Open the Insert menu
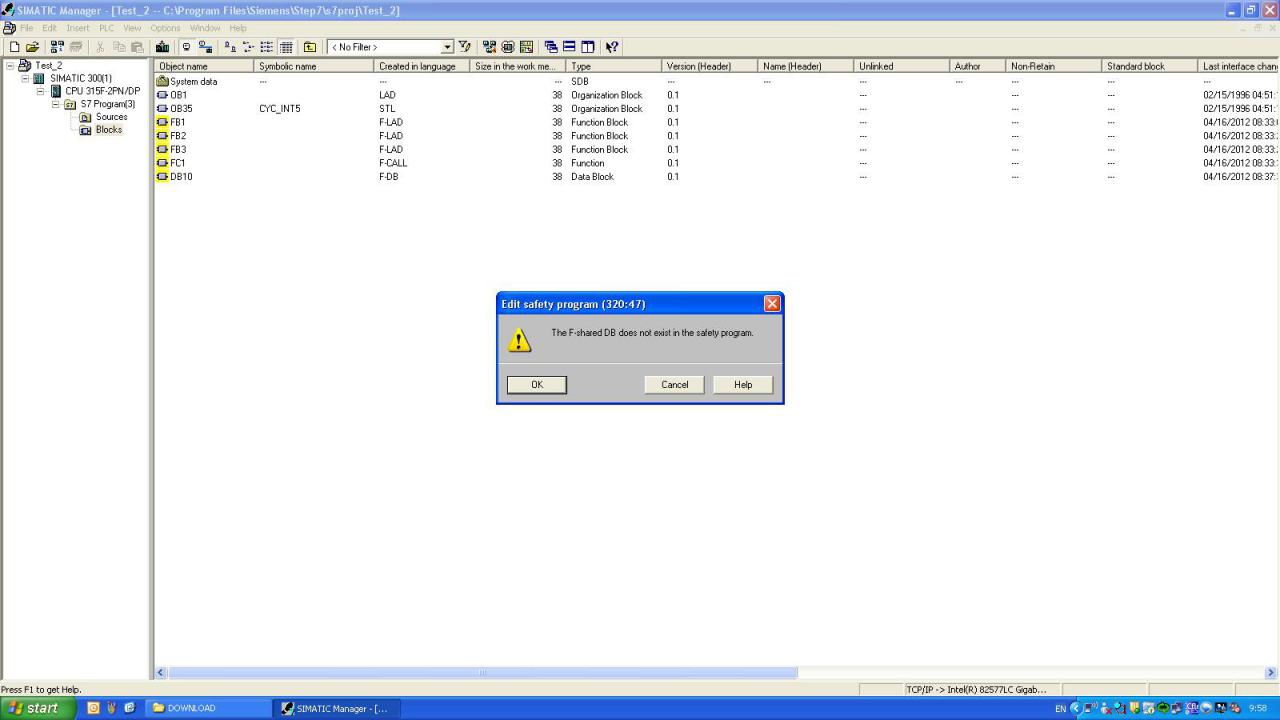This screenshot has height=720, width=1280. pos(78,28)
